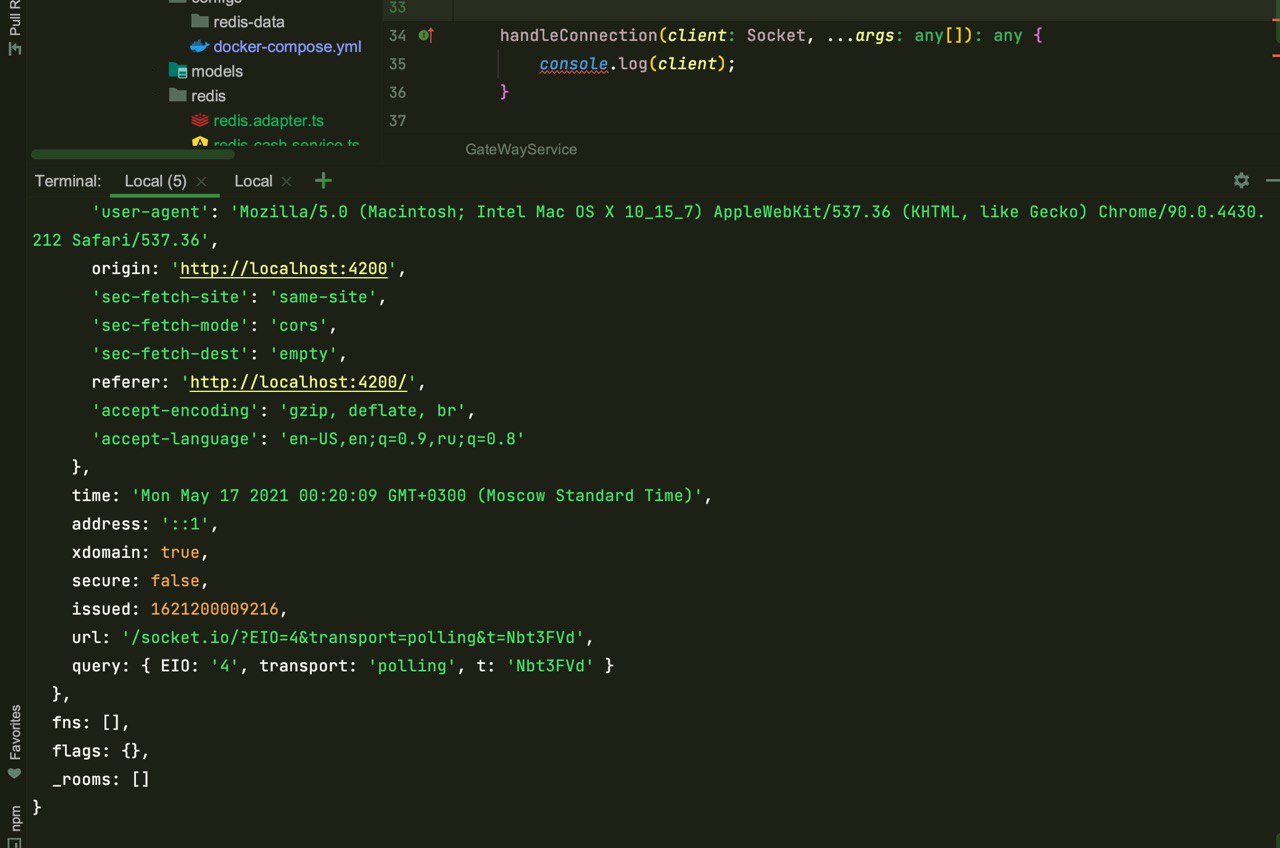Click the 'sec-fetch-dest' empty line

point(219,354)
